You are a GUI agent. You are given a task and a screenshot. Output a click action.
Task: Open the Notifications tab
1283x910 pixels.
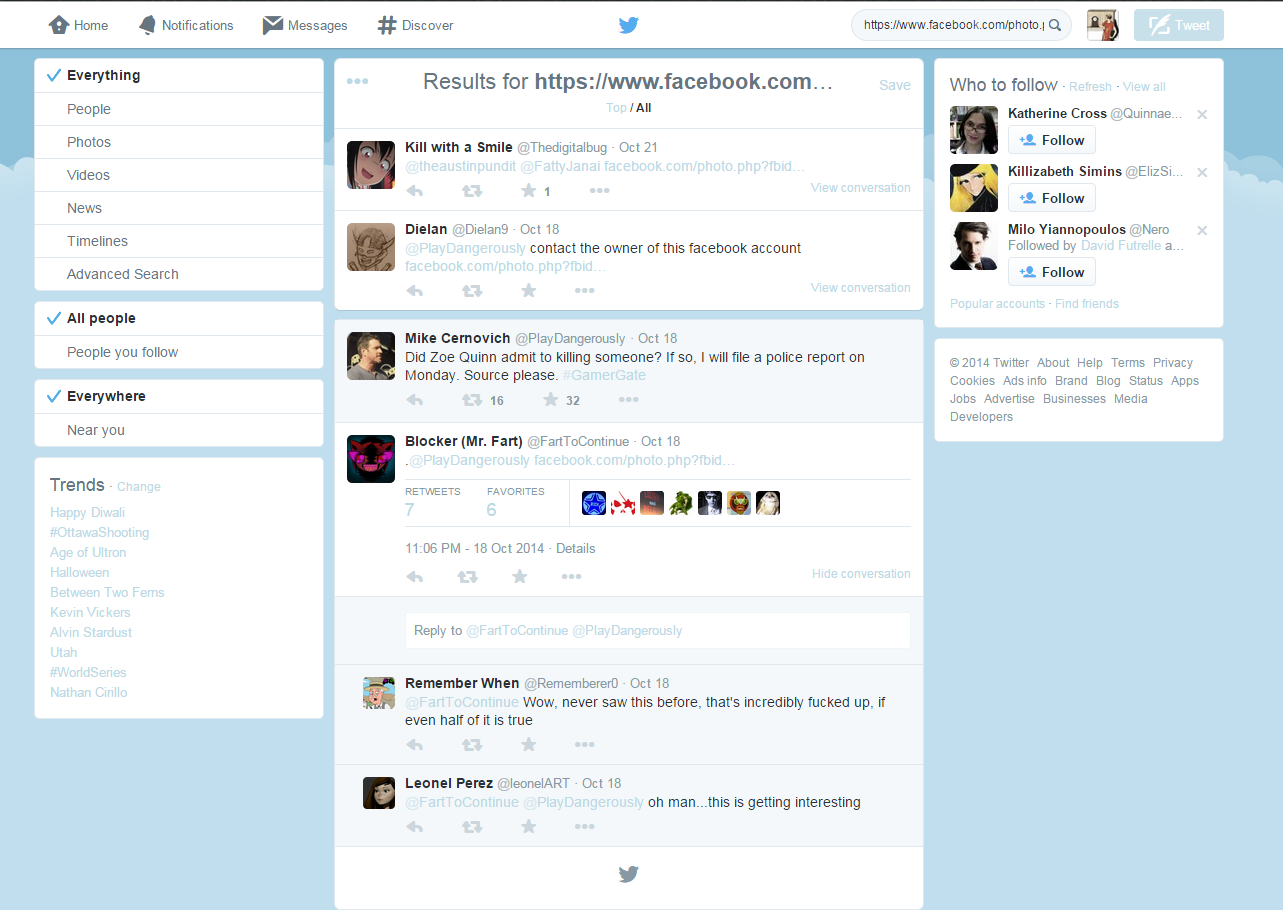point(186,25)
